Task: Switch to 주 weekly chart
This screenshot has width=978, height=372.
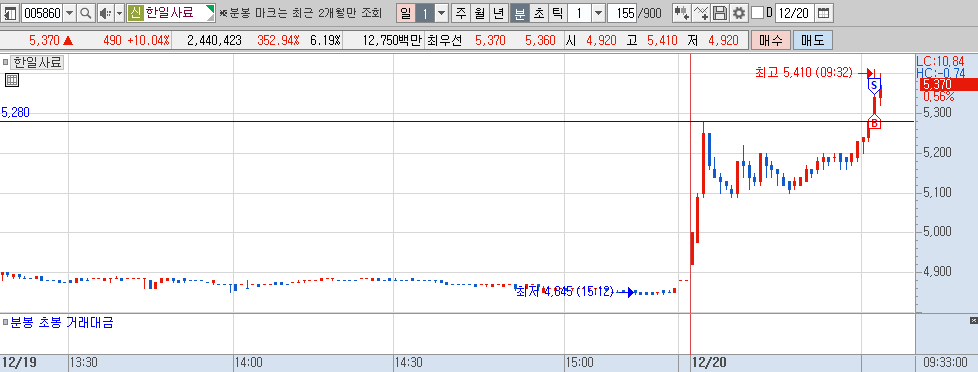Action: (x=460, y=12)
